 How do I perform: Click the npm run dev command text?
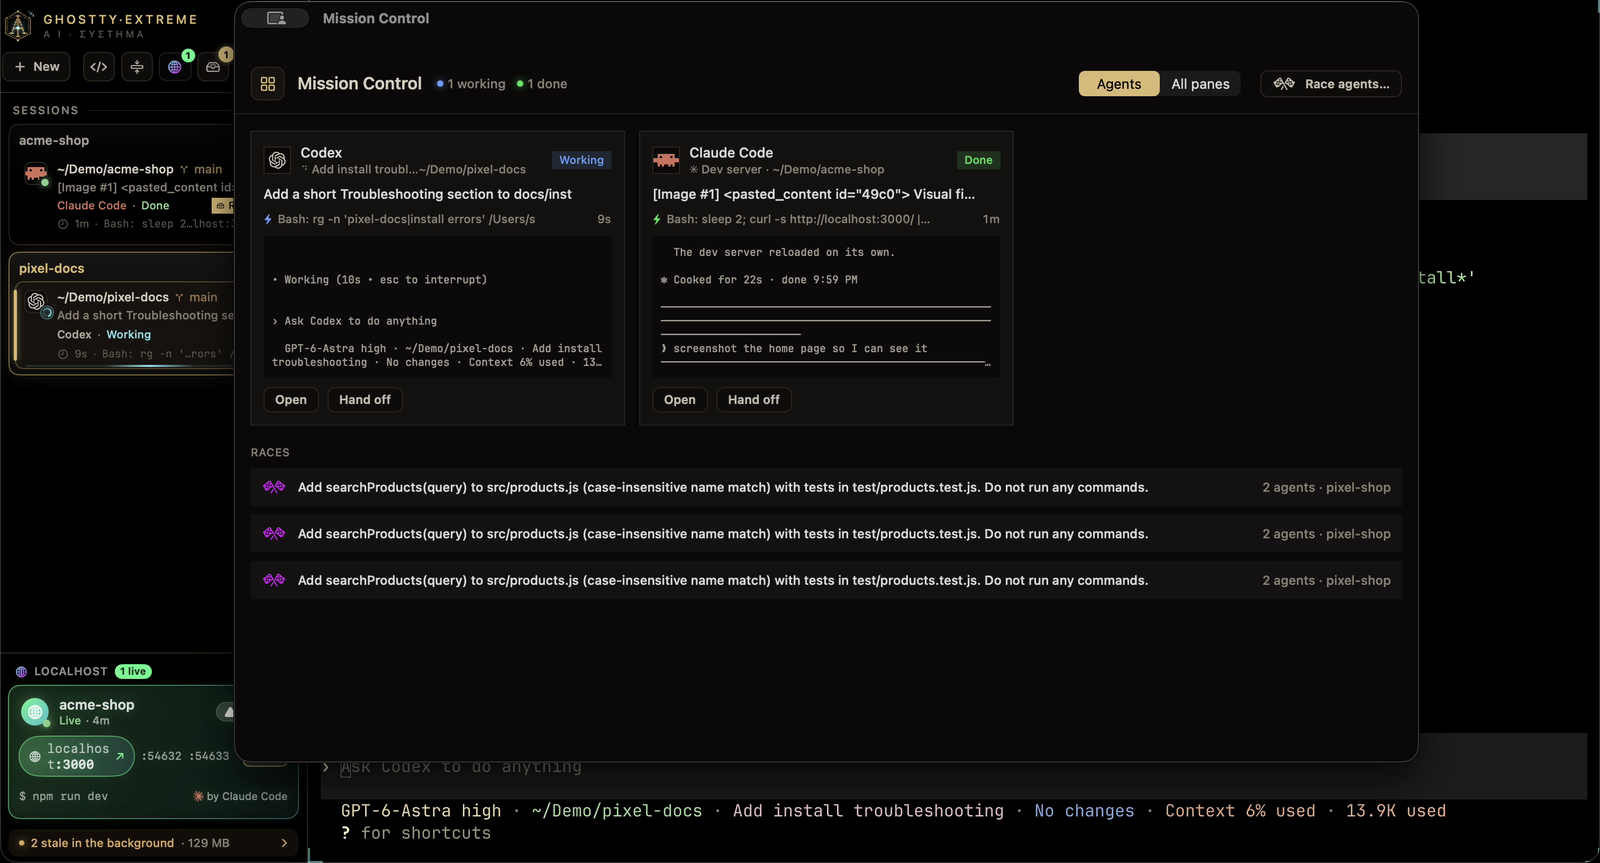pos(63,797)
